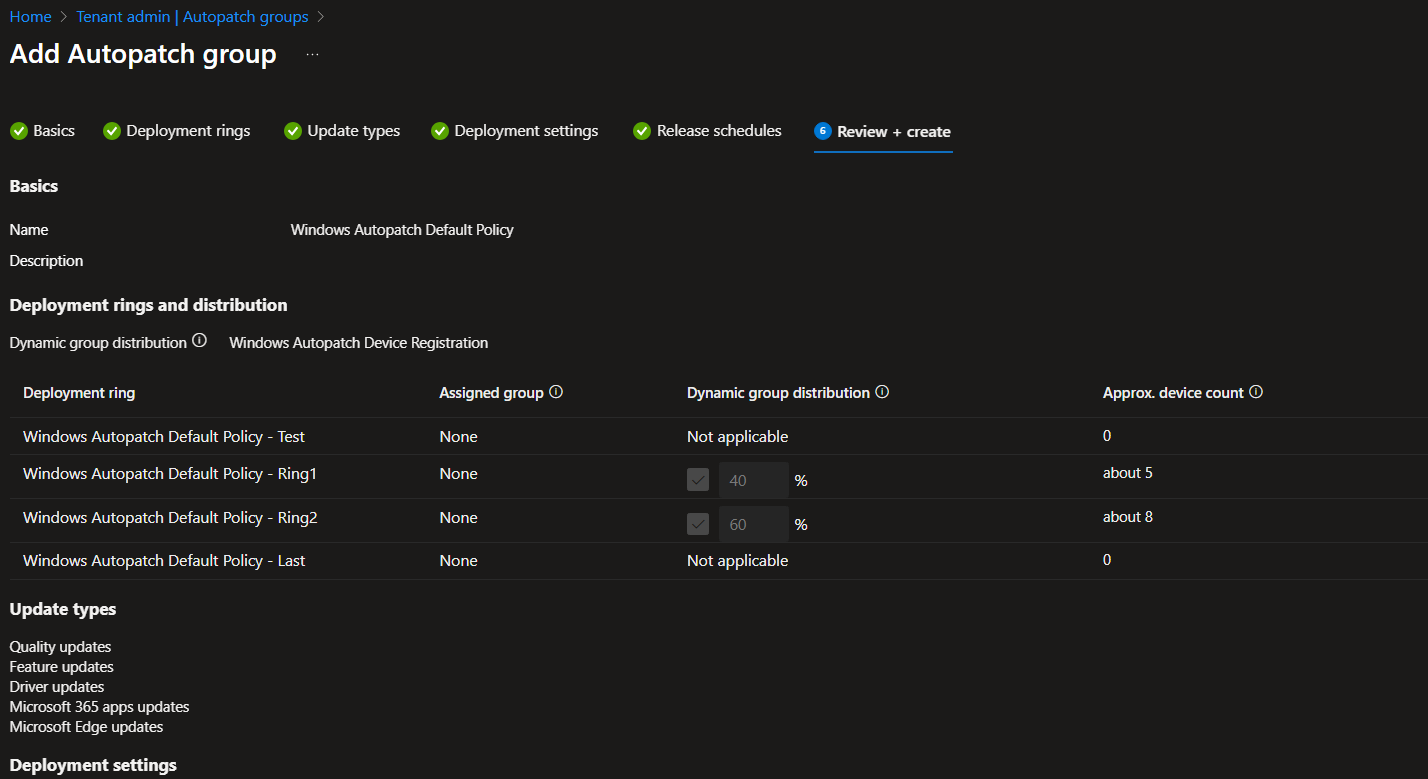Click the Deployment rings step checkmark

tap(111, 130)
